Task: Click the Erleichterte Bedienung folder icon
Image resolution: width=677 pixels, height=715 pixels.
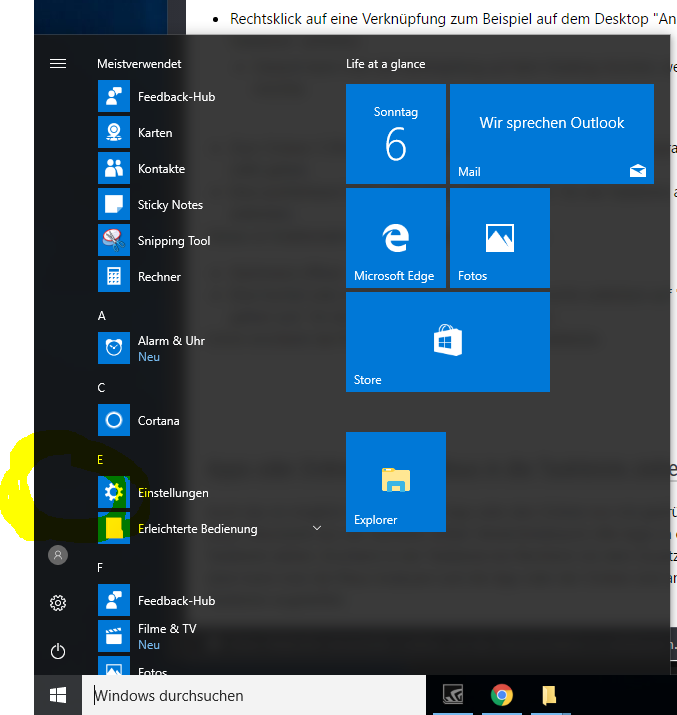Action: [x=114, y=528]
